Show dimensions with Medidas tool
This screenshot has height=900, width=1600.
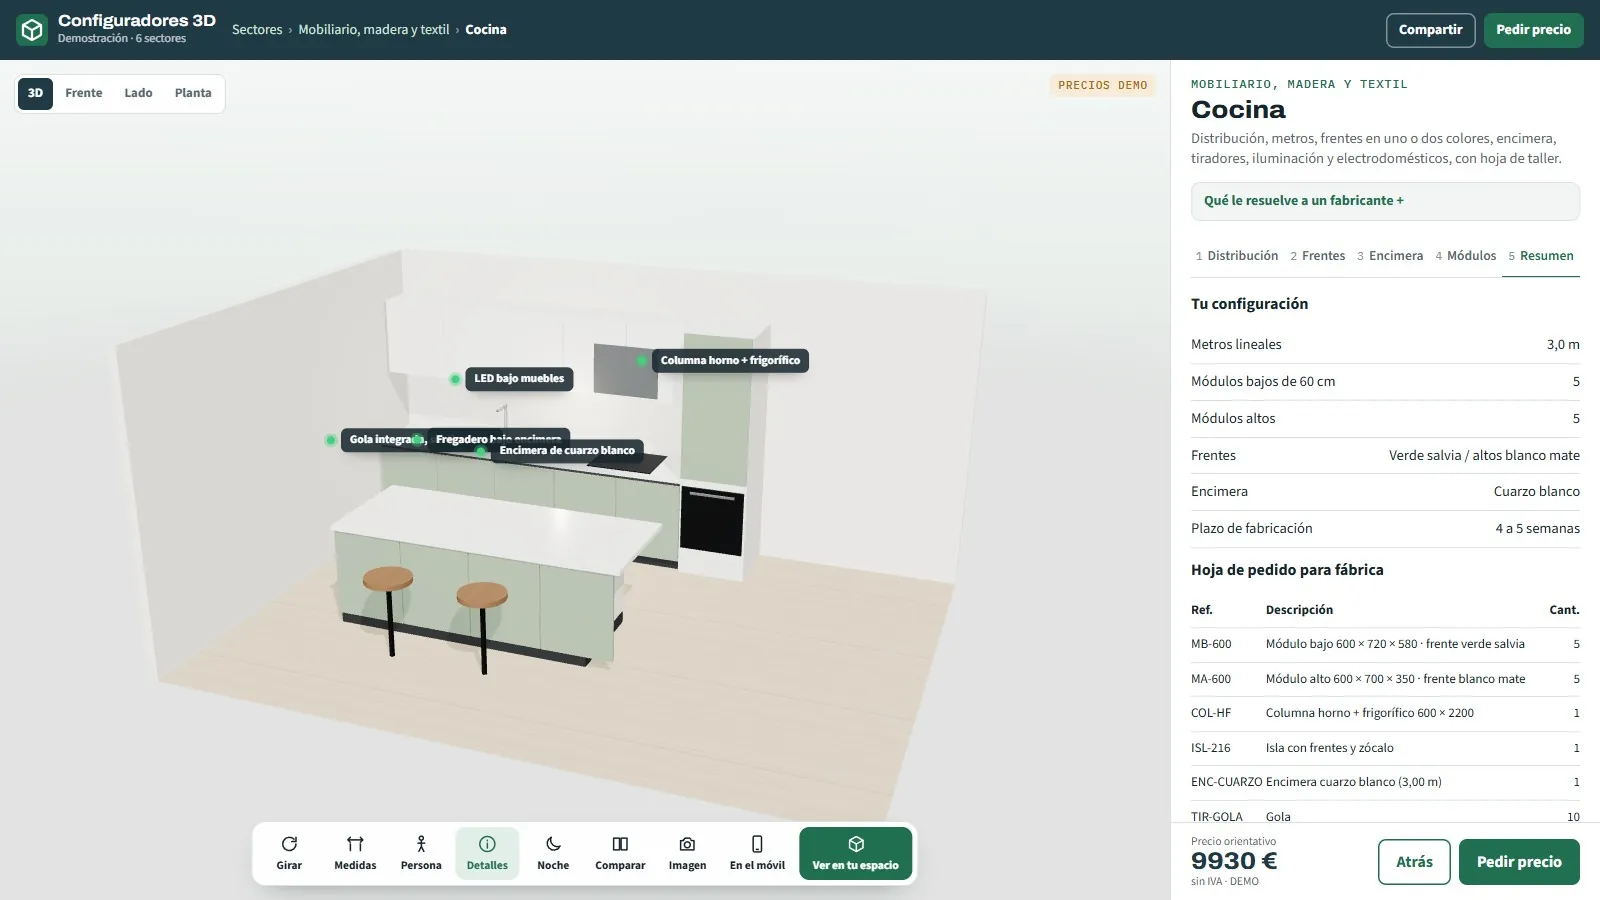(355, 853)
